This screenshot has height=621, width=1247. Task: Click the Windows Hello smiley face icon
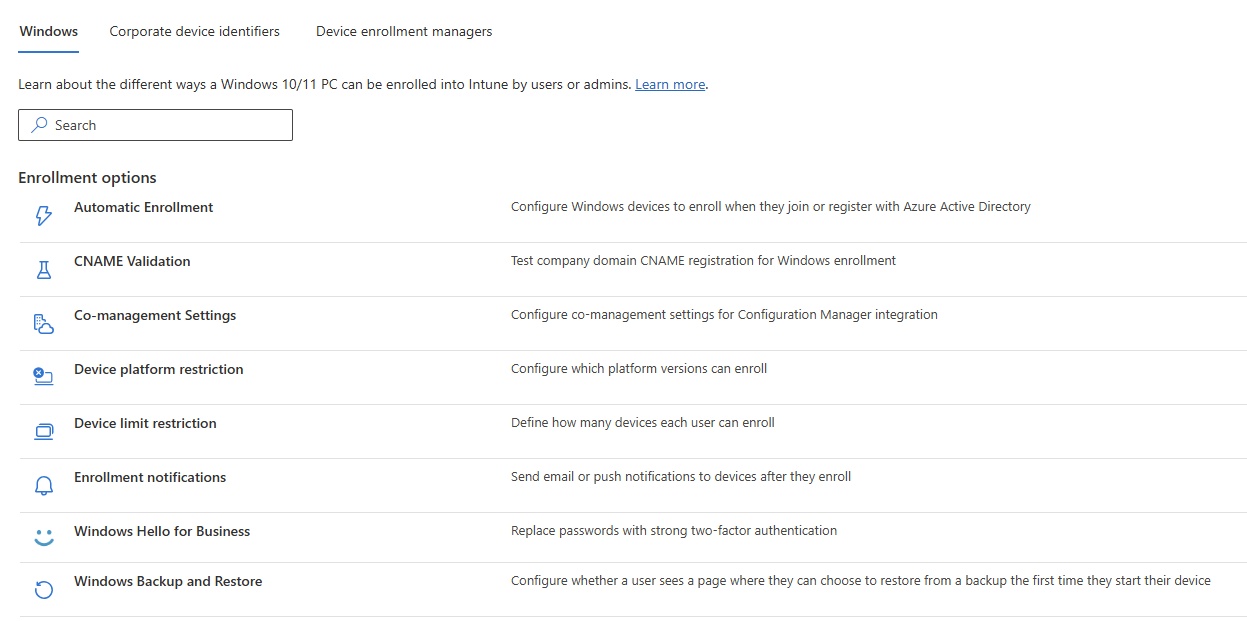pos(43,538)
